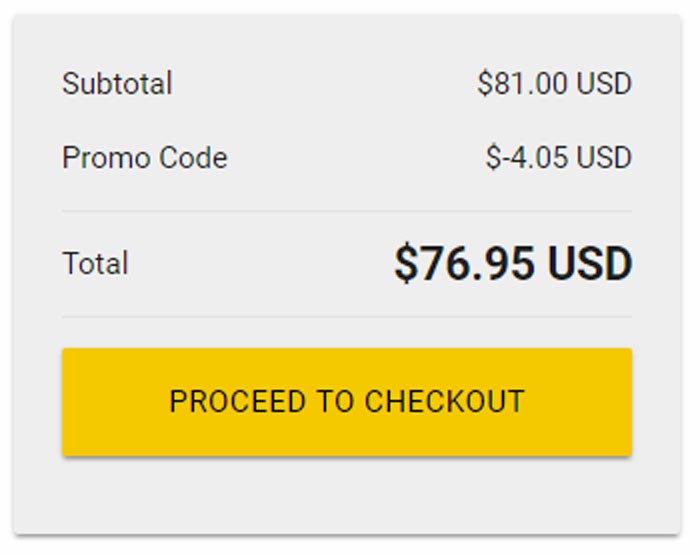Select the $-4.05 USD promo discount

[558, 158]
